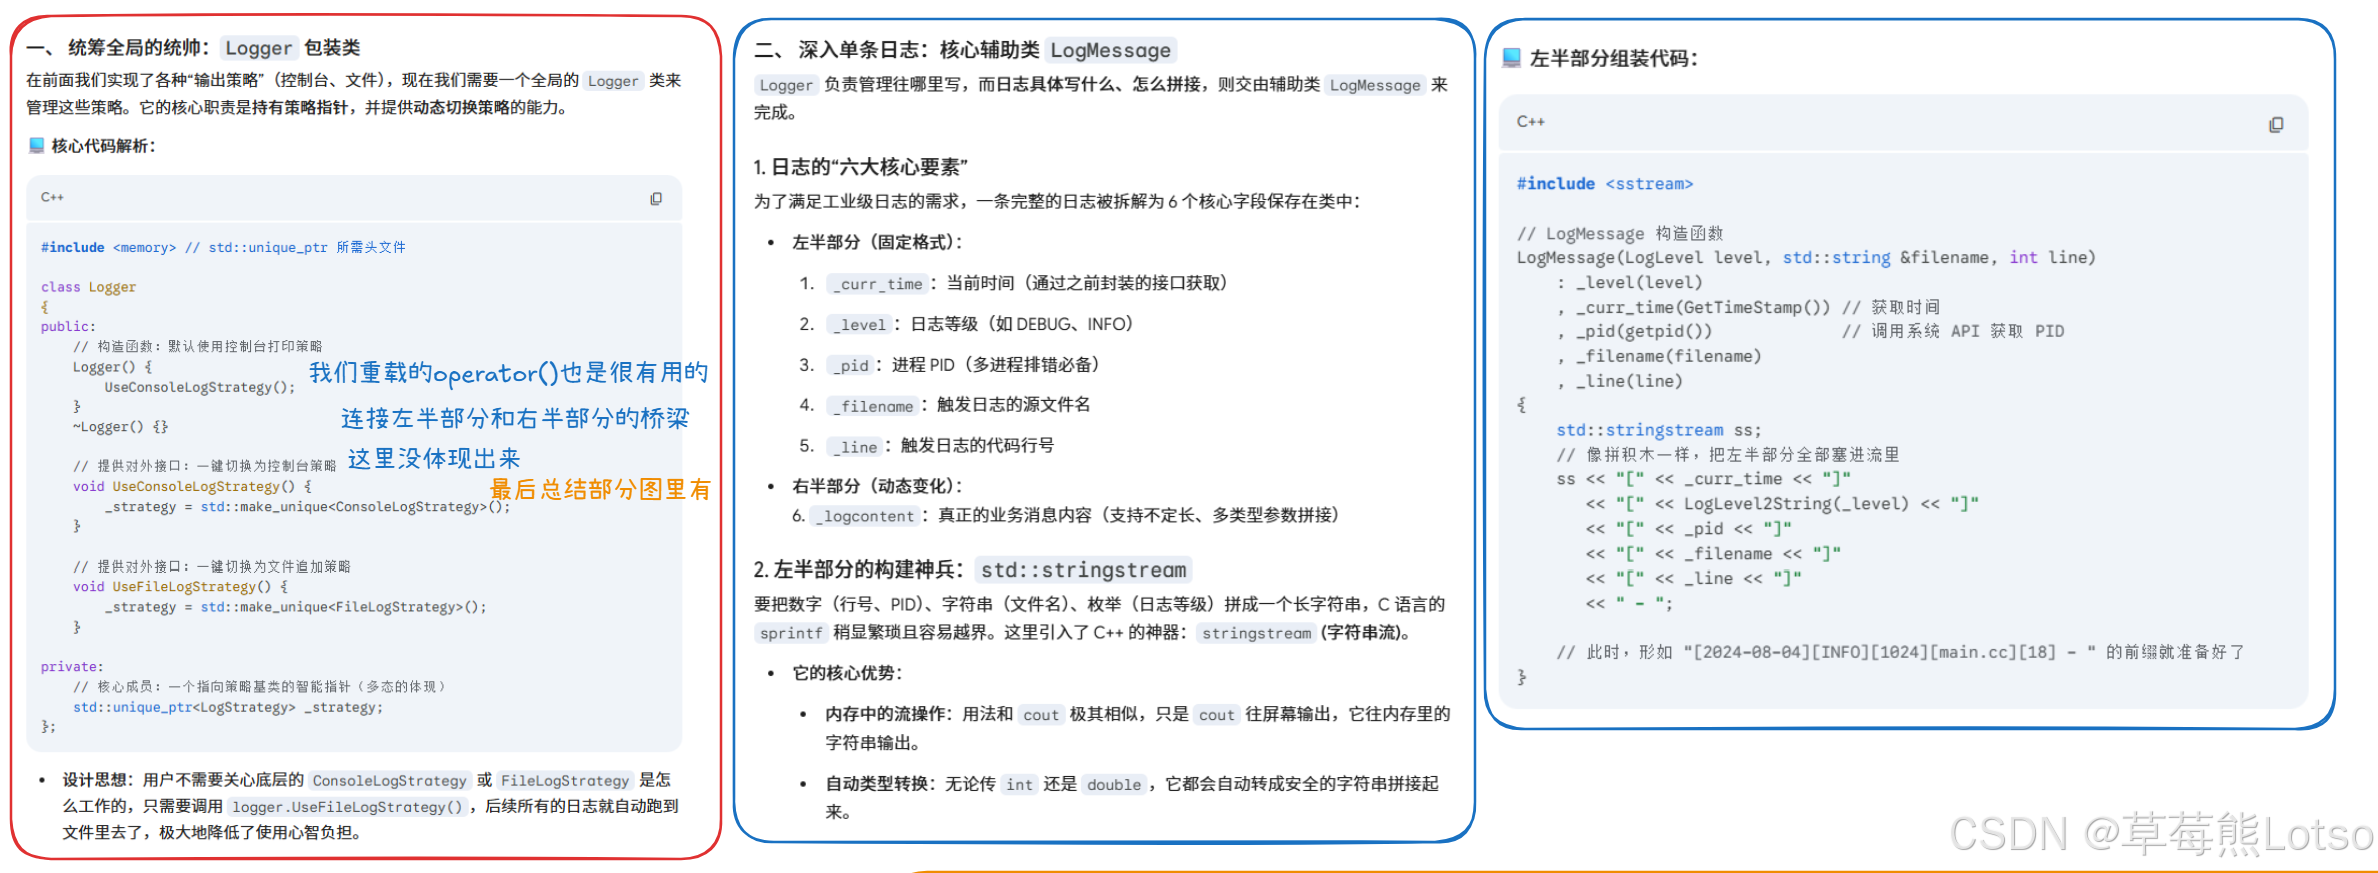2378x873 pixels.
Task: Click LogLevel2String(_level) stream line
Action: pos(1782,504)
